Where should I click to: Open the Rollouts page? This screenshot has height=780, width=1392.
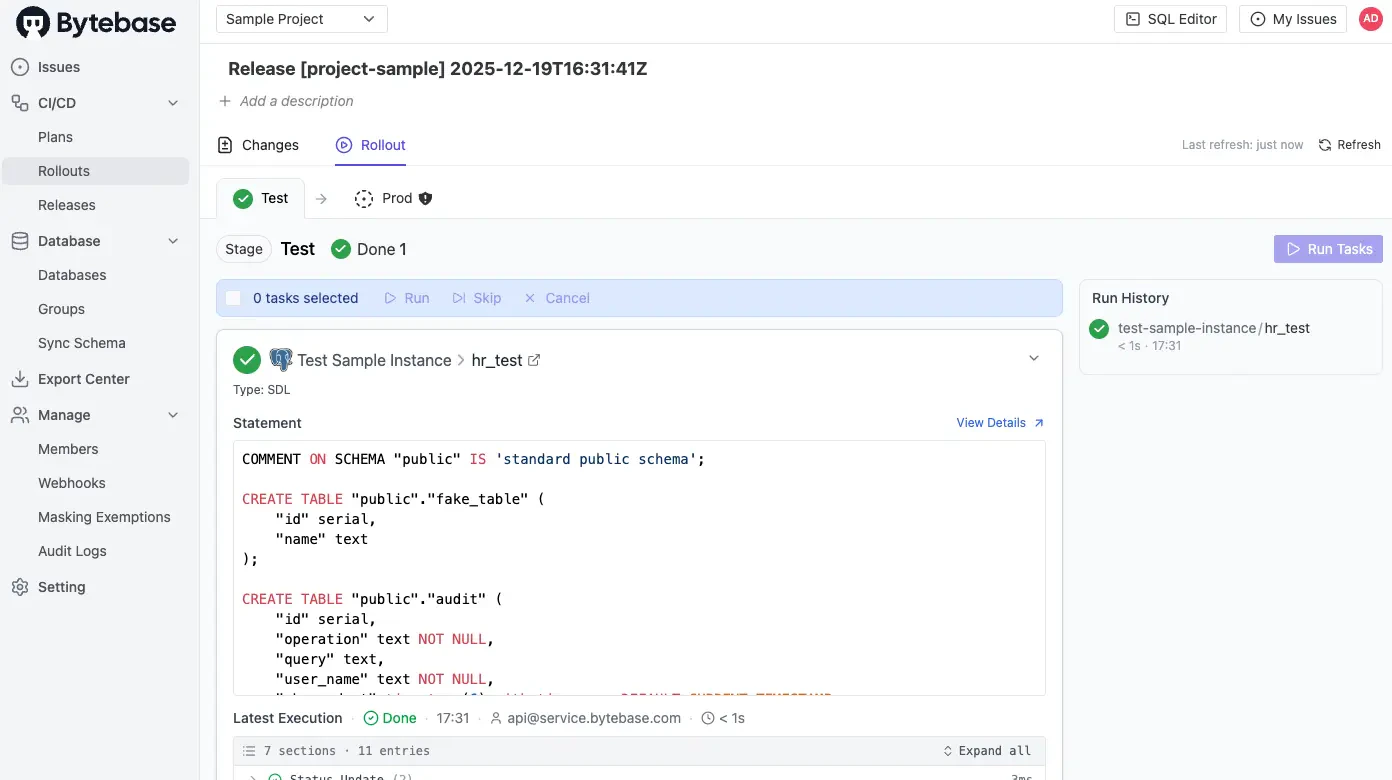coord(95,171)
